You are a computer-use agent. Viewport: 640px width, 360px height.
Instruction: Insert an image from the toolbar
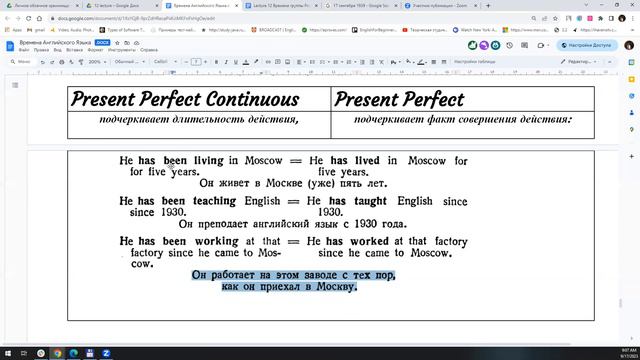pyautogui.click(x=287, y=62)
